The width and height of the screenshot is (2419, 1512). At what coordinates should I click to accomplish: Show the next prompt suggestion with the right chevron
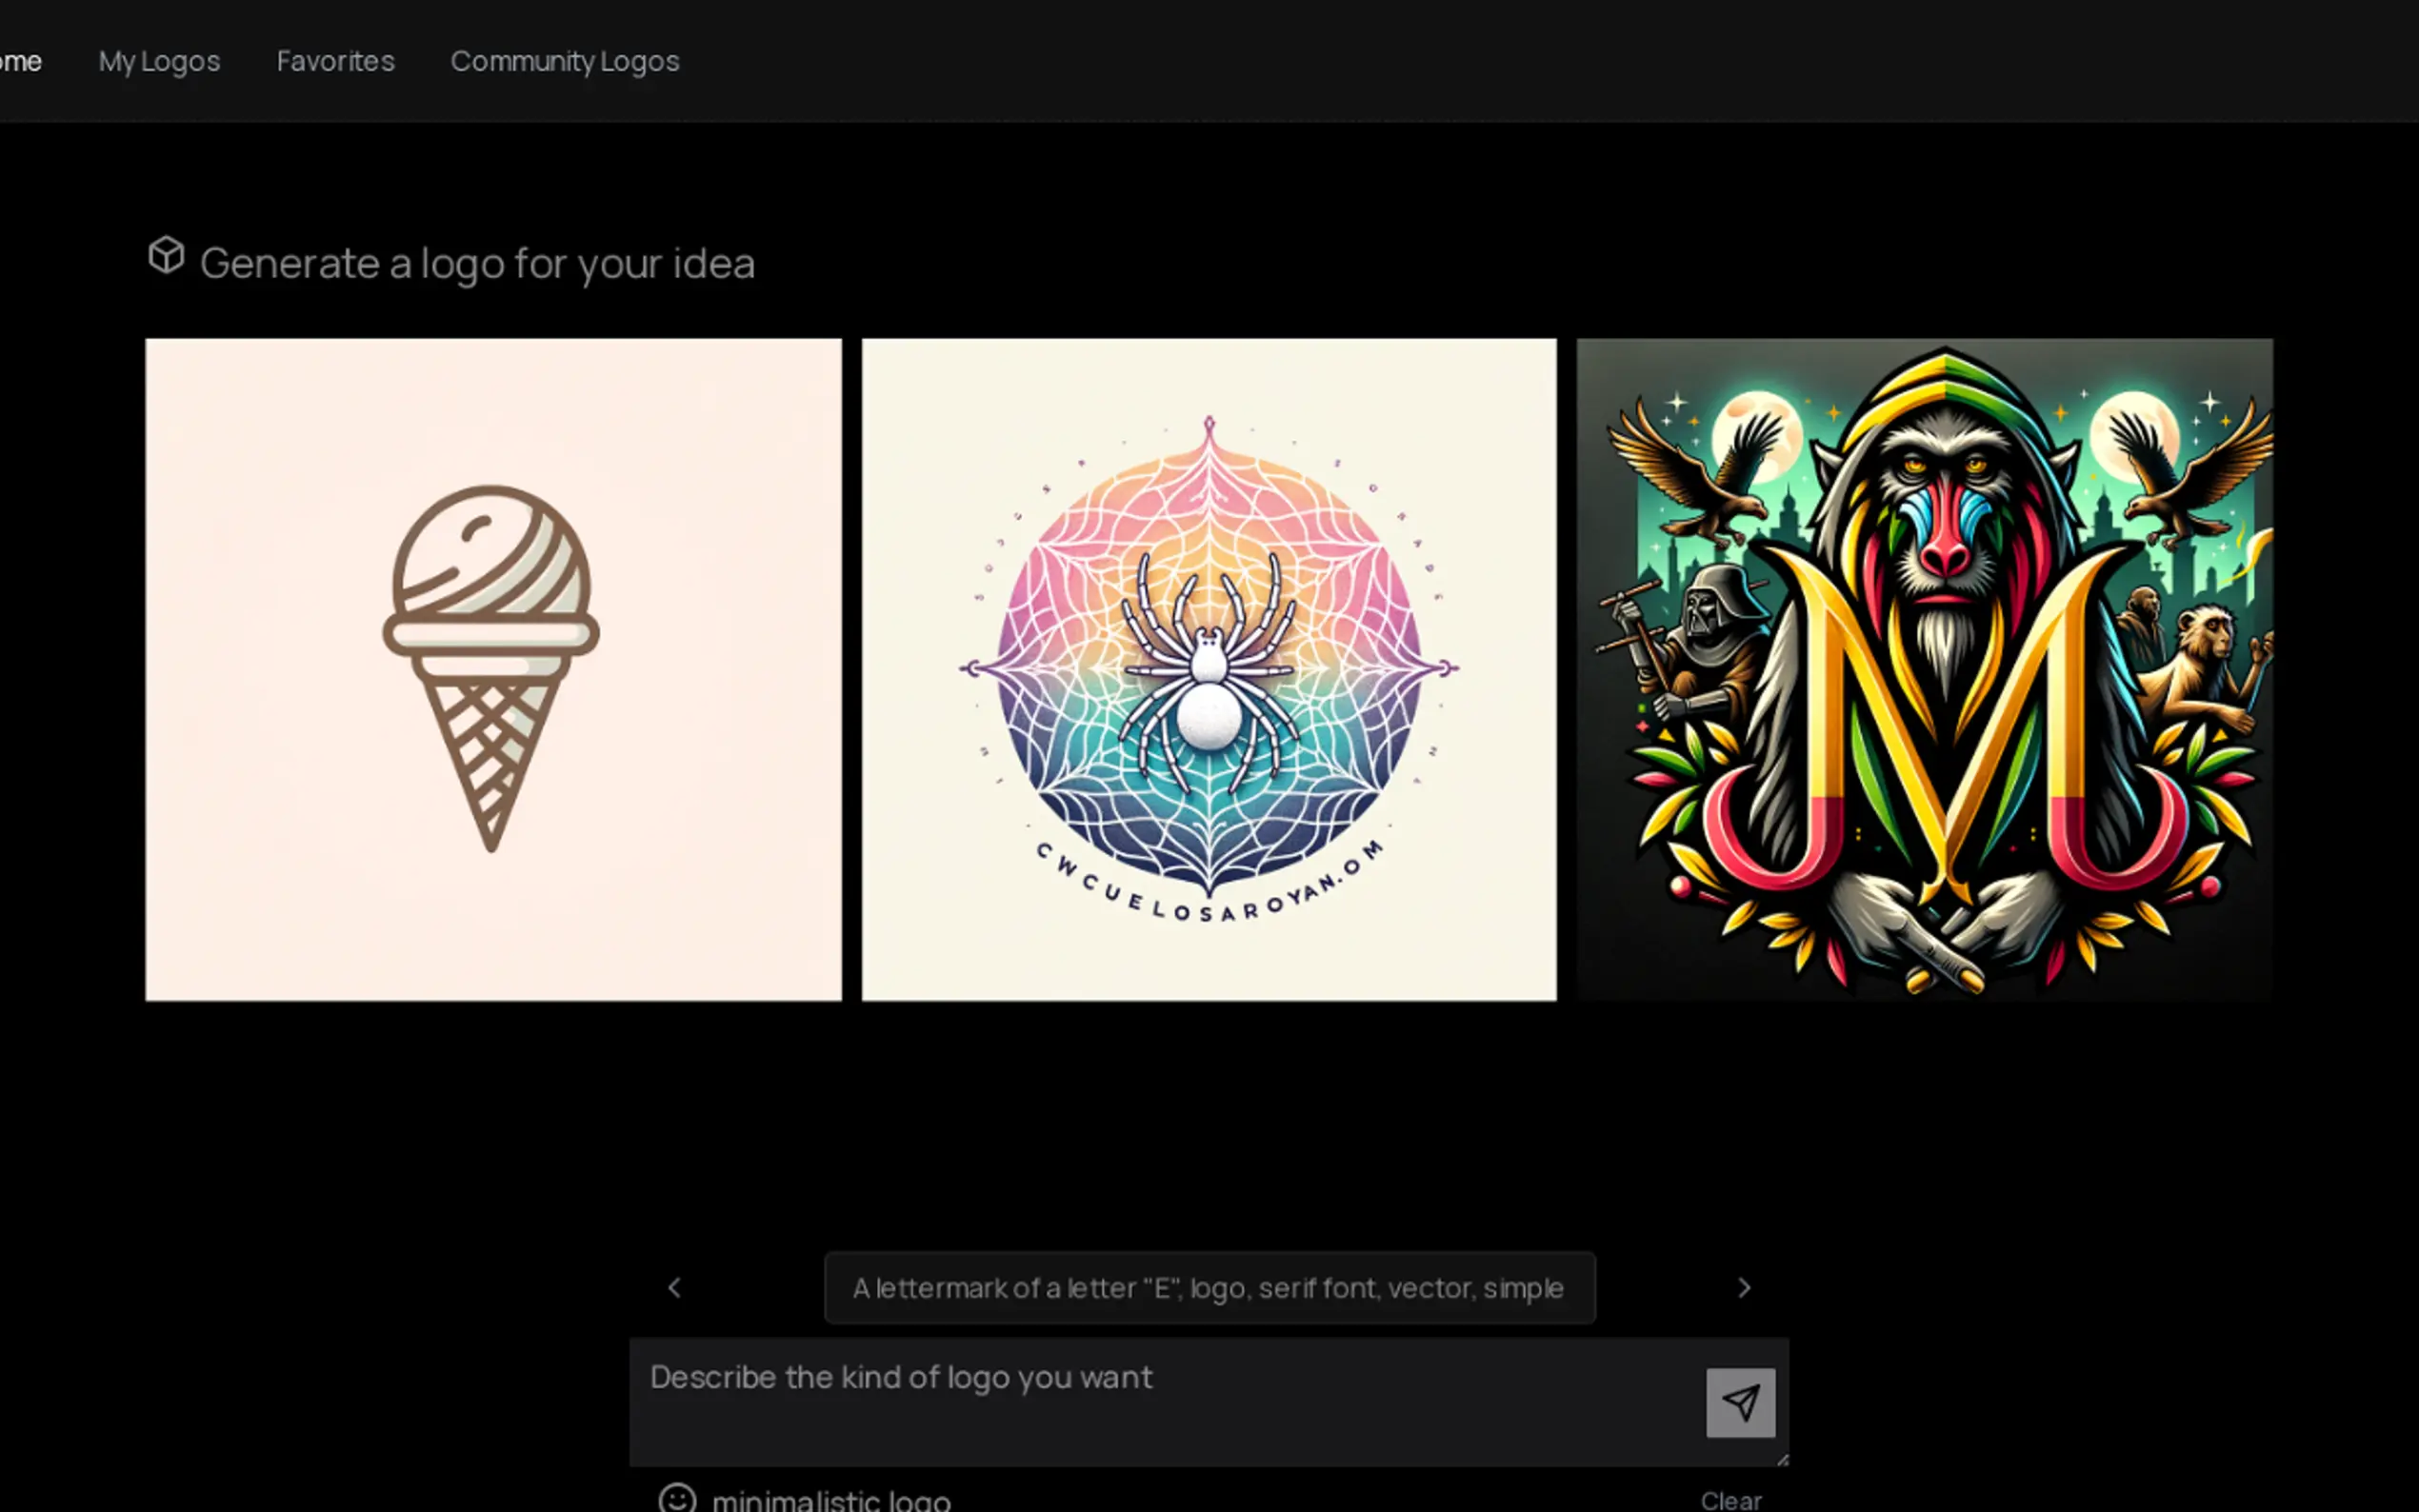[1744, 1288]
